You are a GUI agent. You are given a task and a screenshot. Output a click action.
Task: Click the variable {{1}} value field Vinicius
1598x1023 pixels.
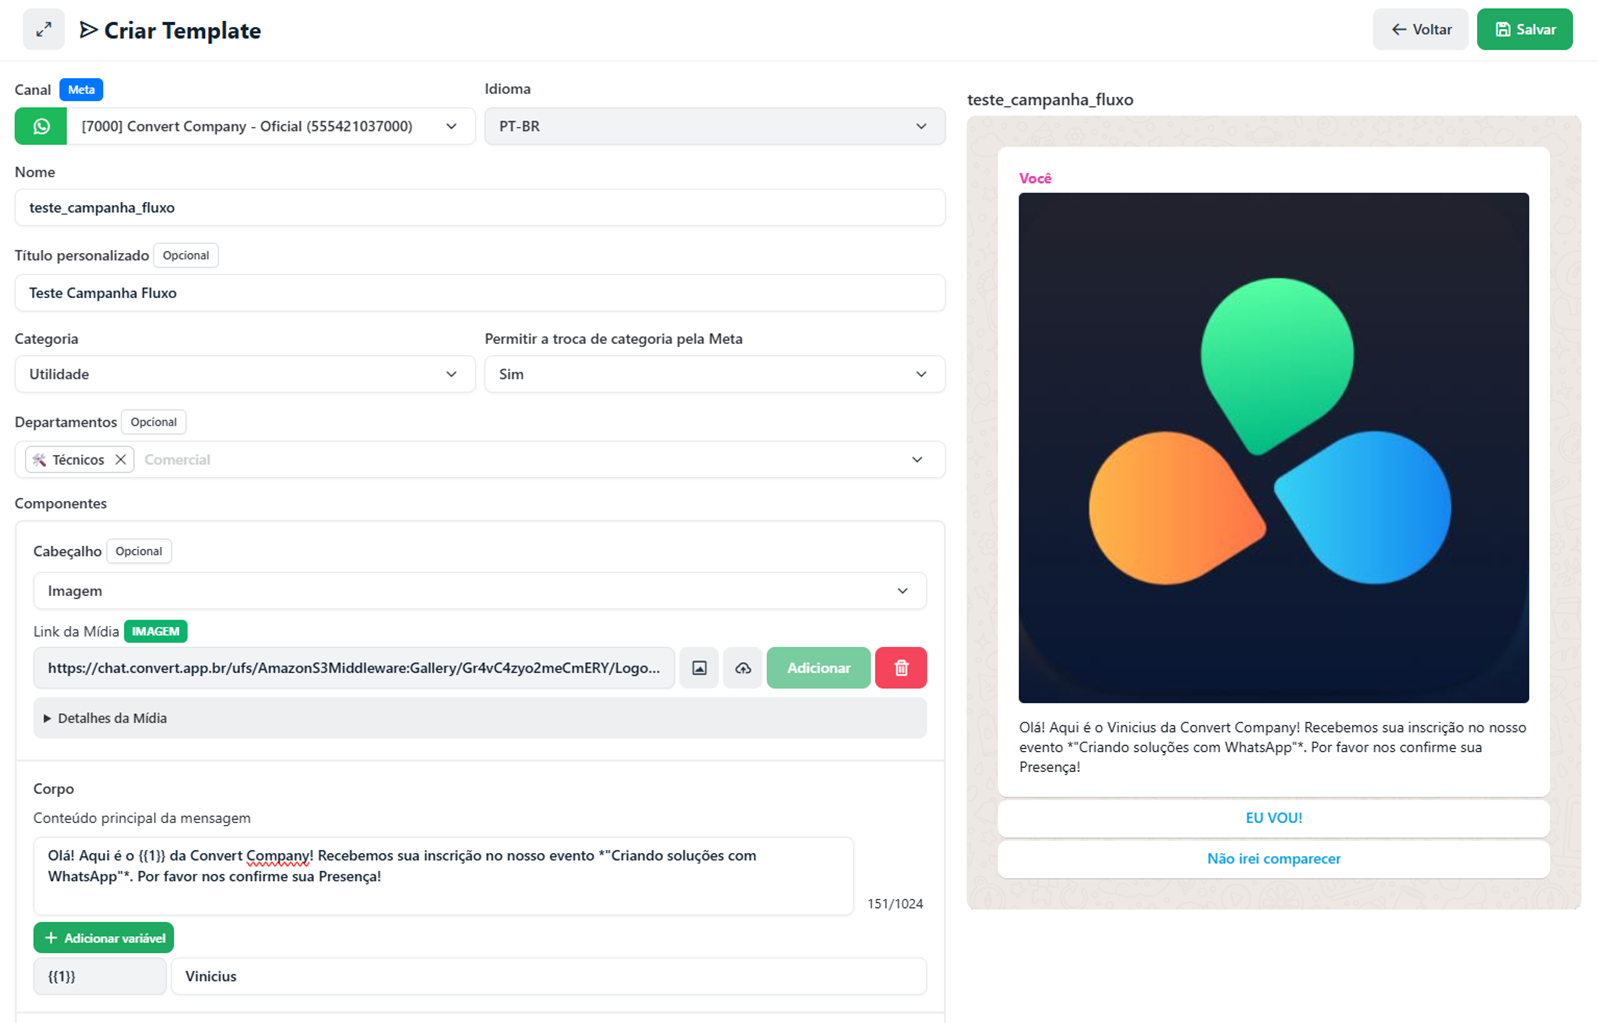[x=549, y=976]
